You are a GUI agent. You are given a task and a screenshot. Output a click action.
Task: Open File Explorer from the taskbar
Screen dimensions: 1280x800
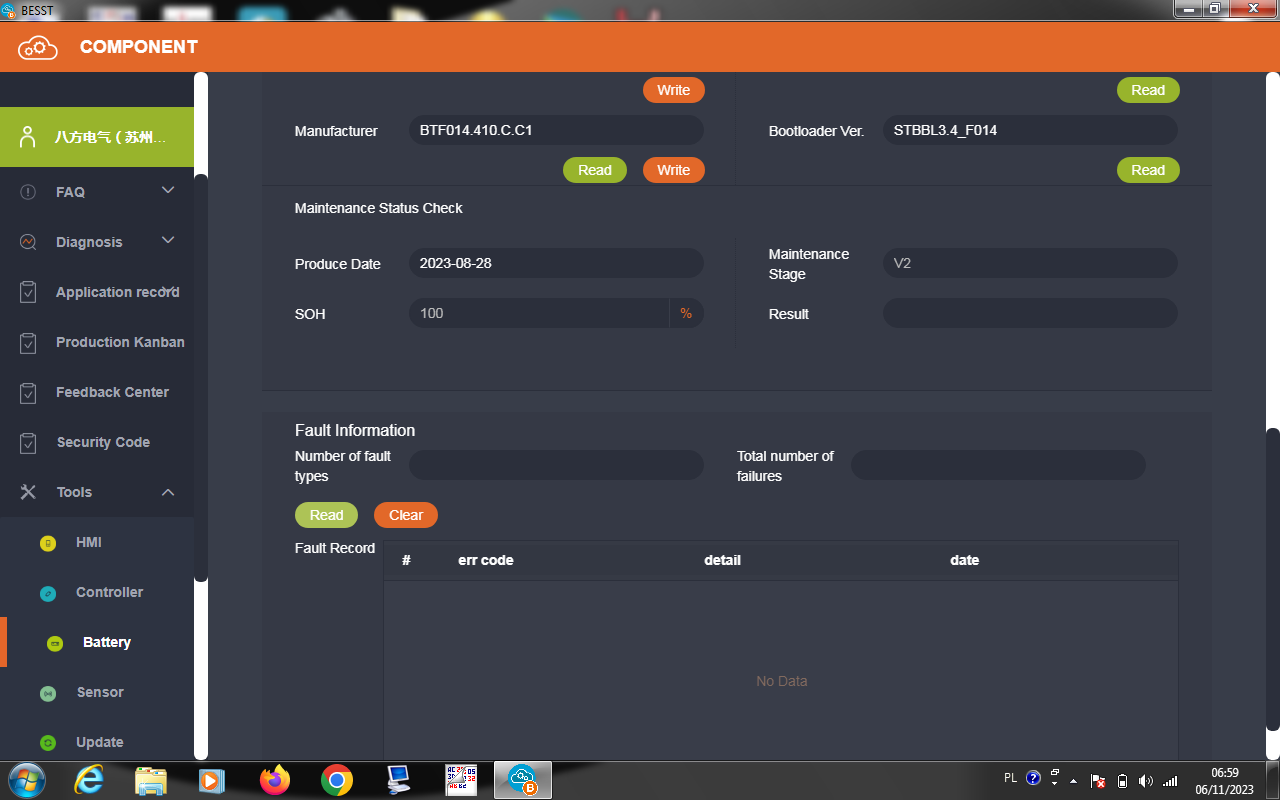pyautogui.click(x=151, y=780)
